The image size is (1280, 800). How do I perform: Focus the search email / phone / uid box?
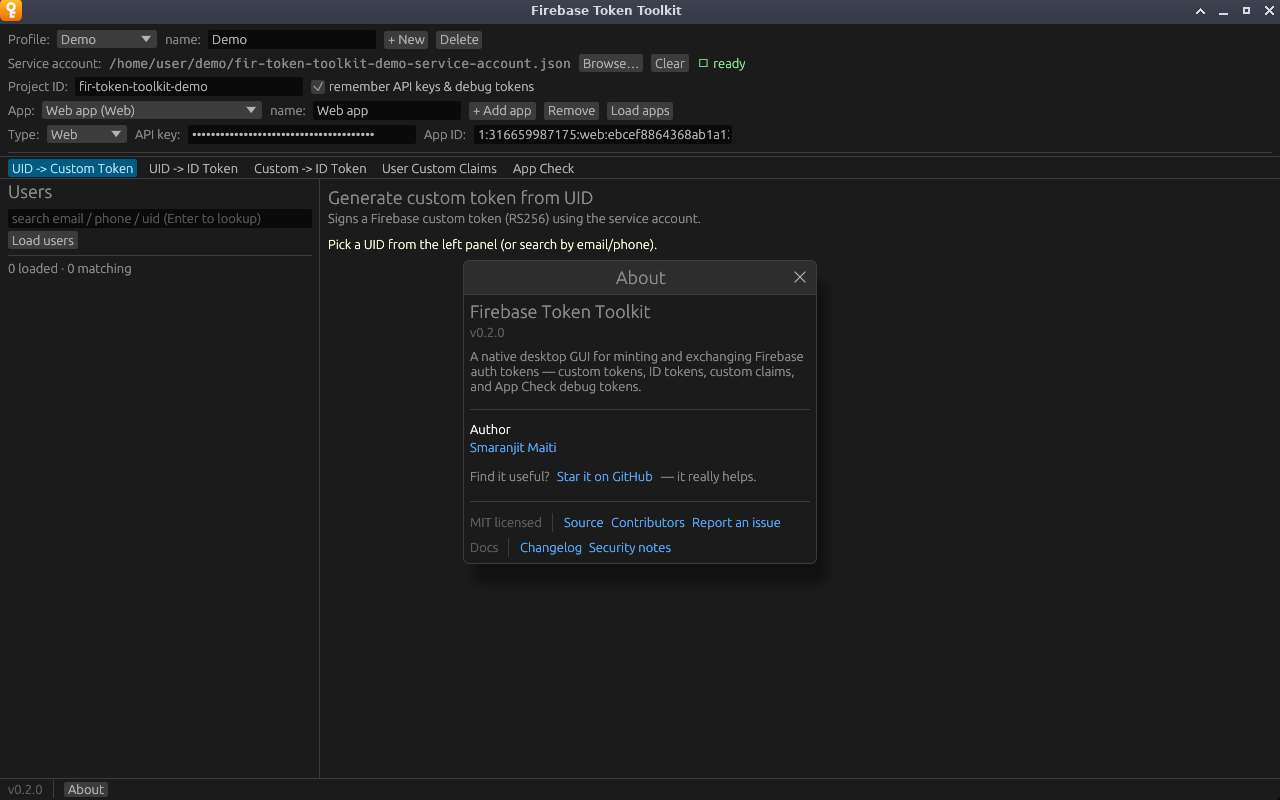coord(160,218)
